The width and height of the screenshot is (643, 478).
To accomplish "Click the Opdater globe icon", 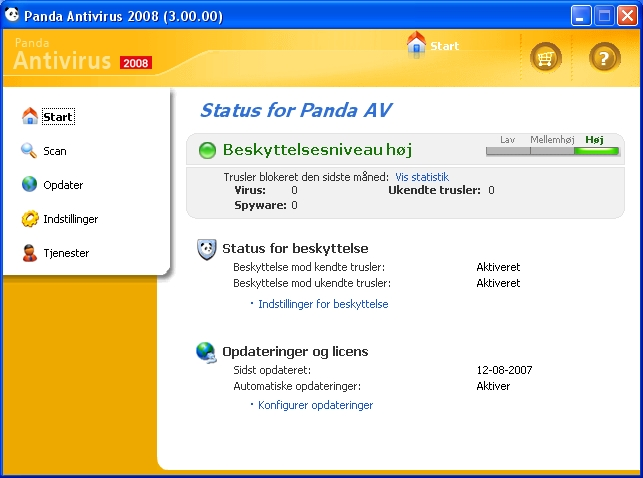I will click(x=29, y=185).
